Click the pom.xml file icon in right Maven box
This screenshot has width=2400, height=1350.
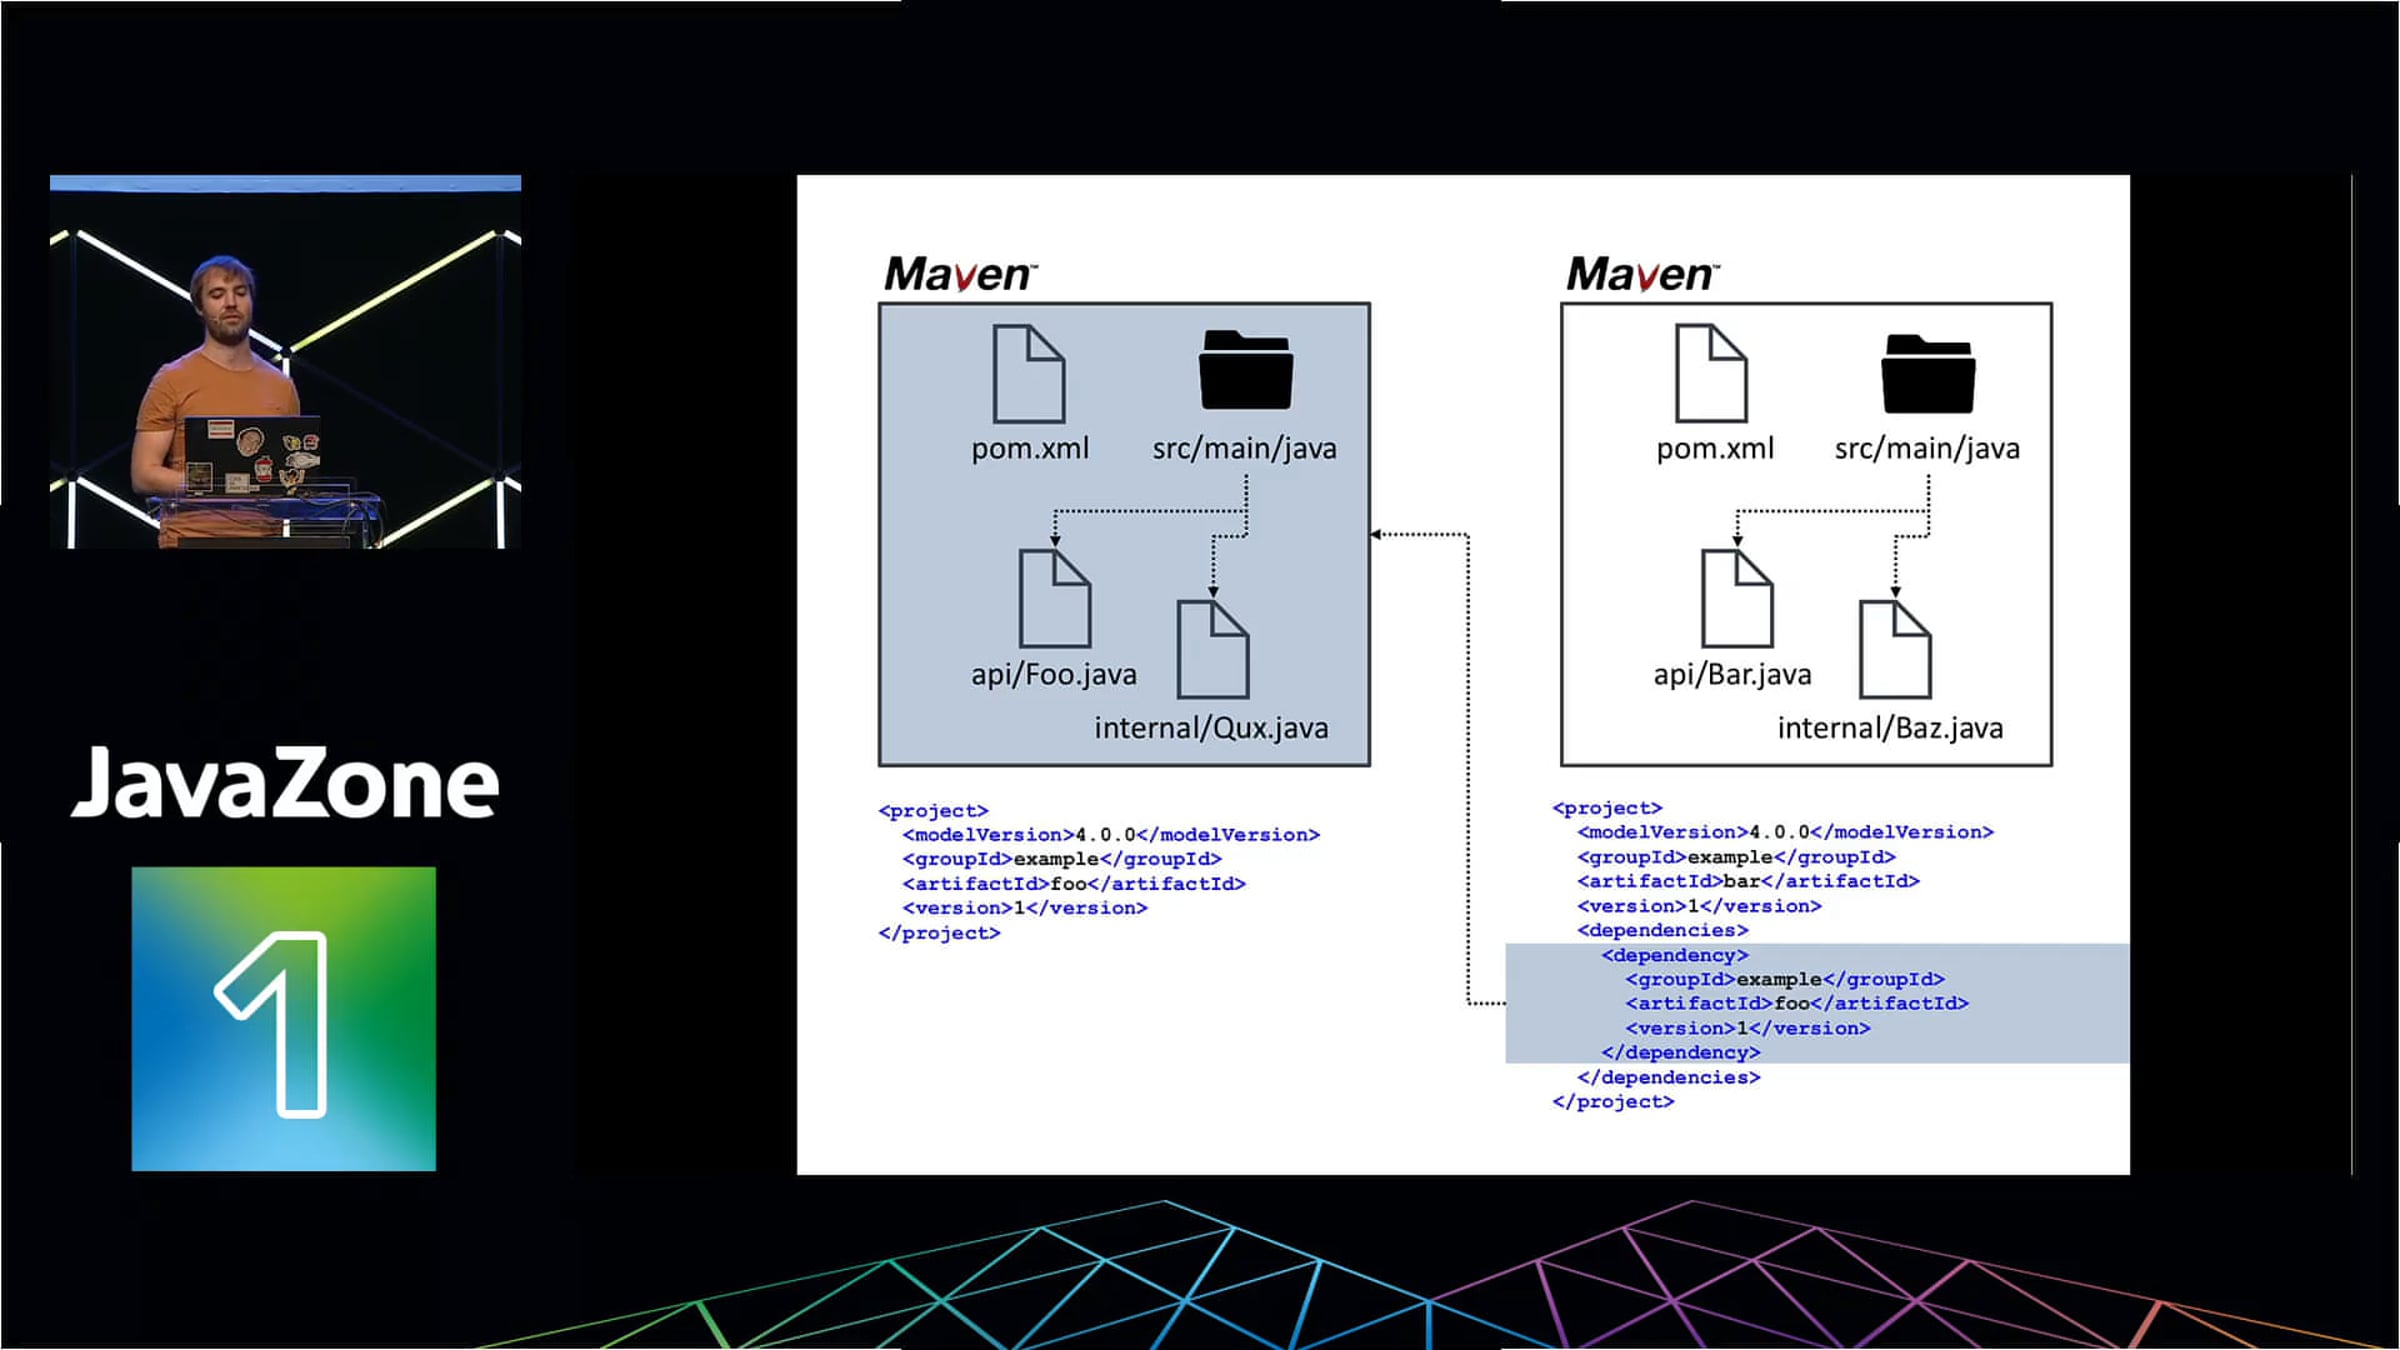click(x=1711, y=373)
